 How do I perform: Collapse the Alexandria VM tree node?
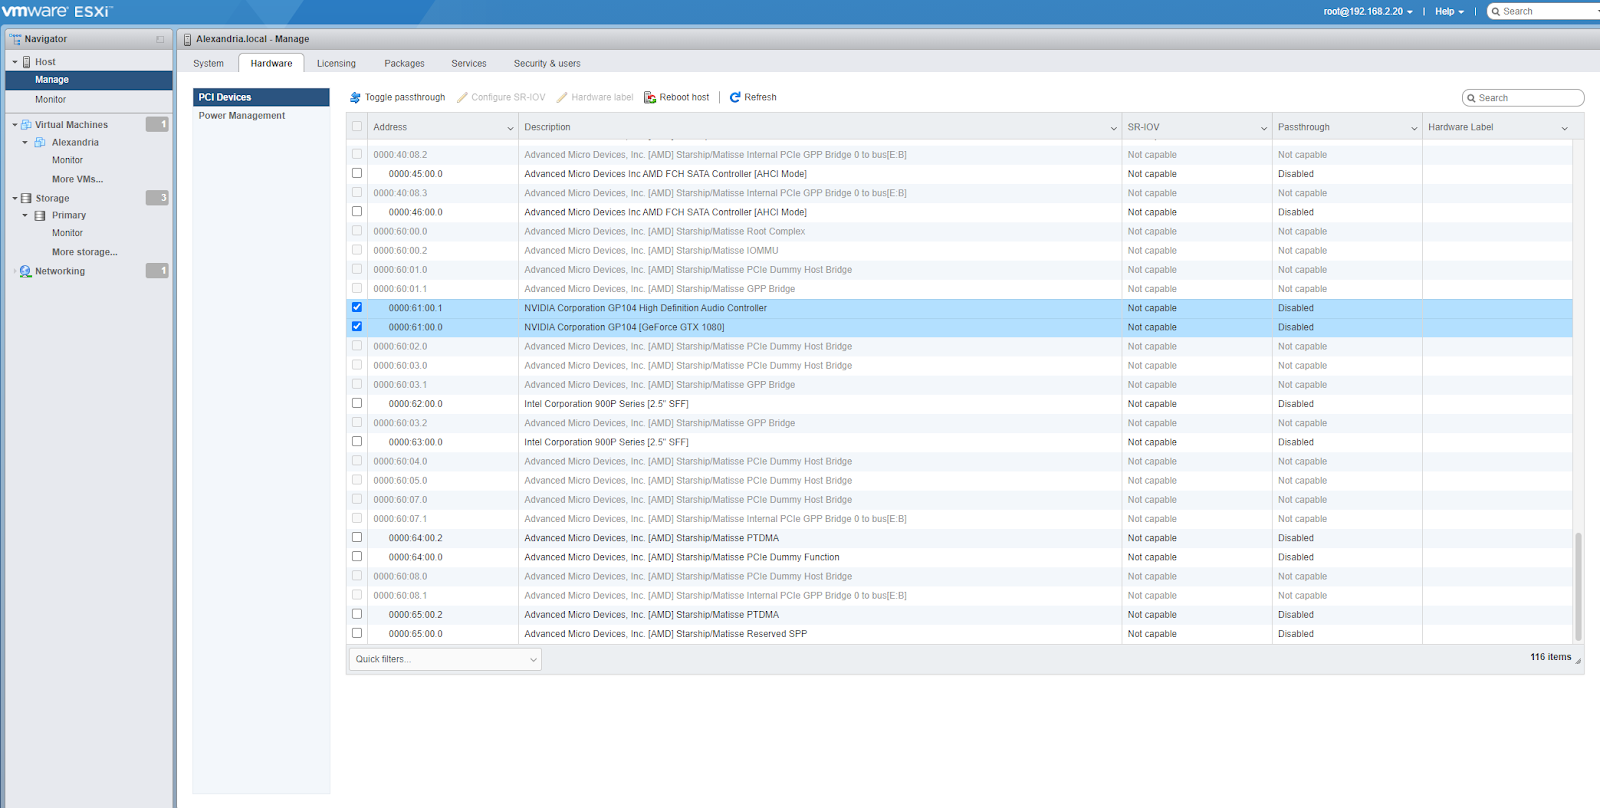(x=25, y=143)
